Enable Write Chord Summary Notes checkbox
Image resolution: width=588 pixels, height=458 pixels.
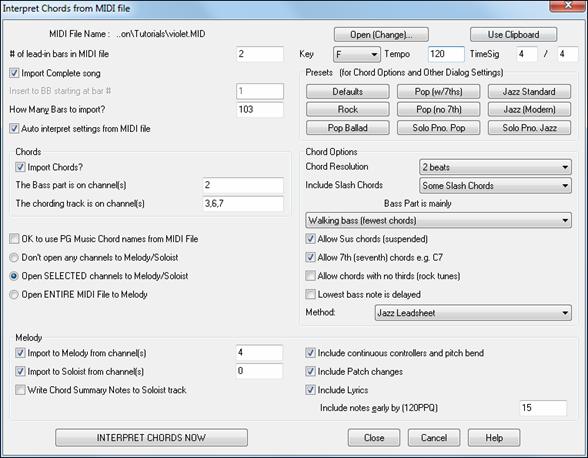(20, 390)
